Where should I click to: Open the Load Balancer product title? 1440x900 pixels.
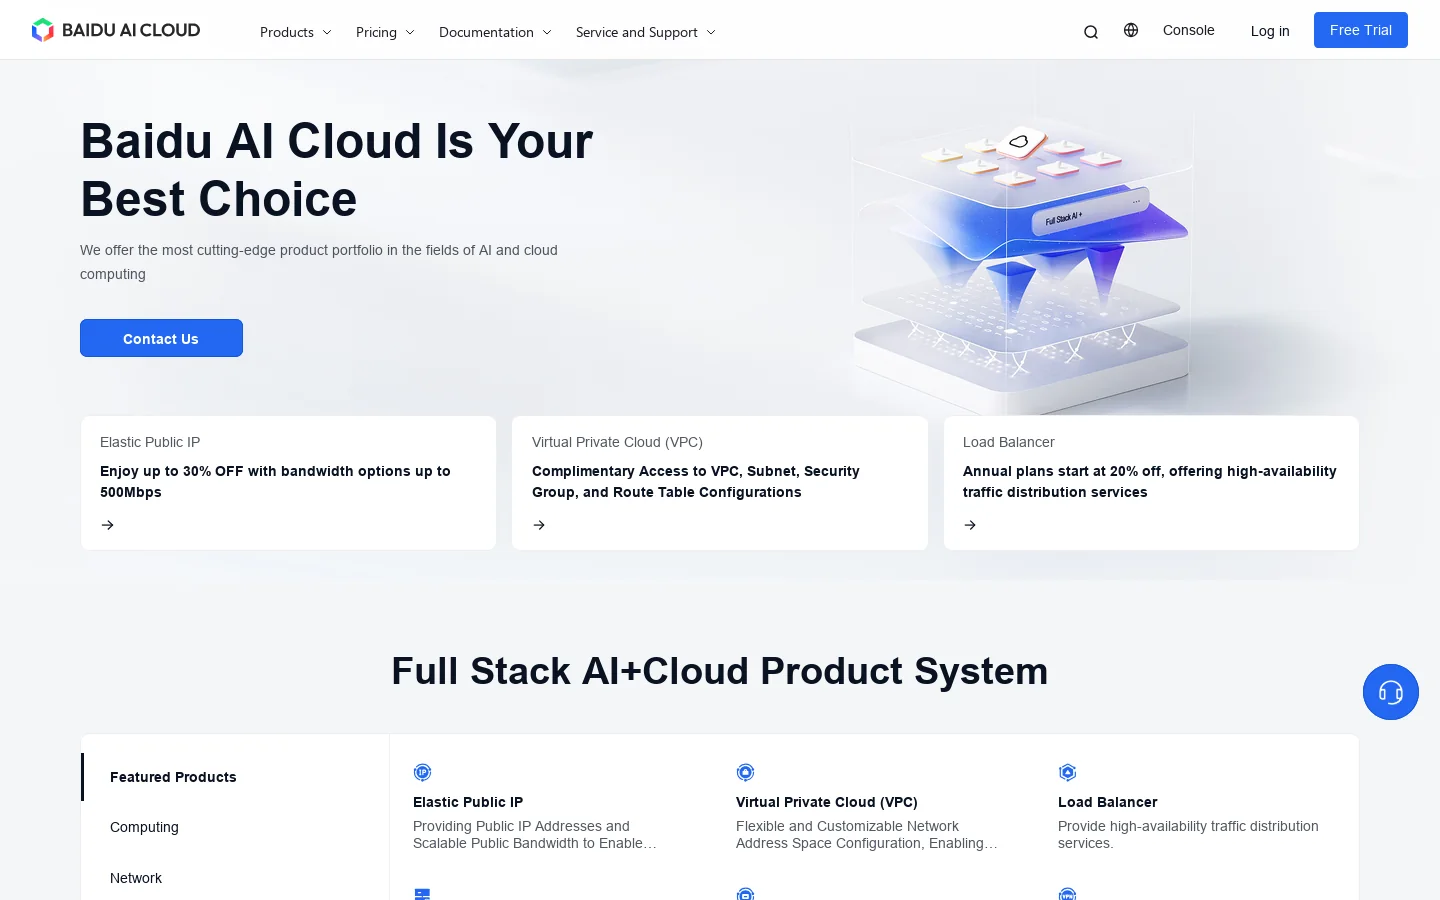click(x=1108, y=802)
